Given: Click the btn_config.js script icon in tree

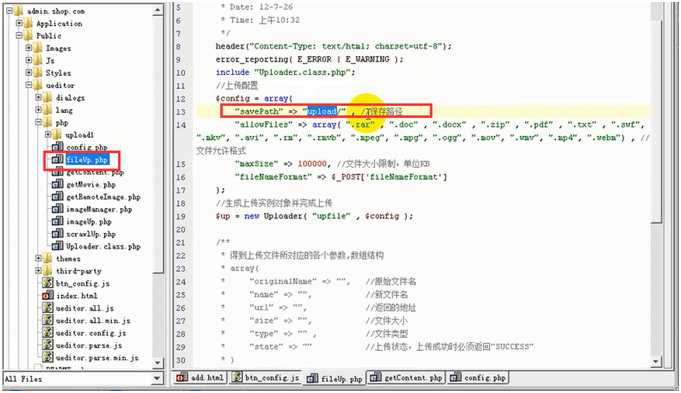Looking at the screenshot, I should (48, 283).
